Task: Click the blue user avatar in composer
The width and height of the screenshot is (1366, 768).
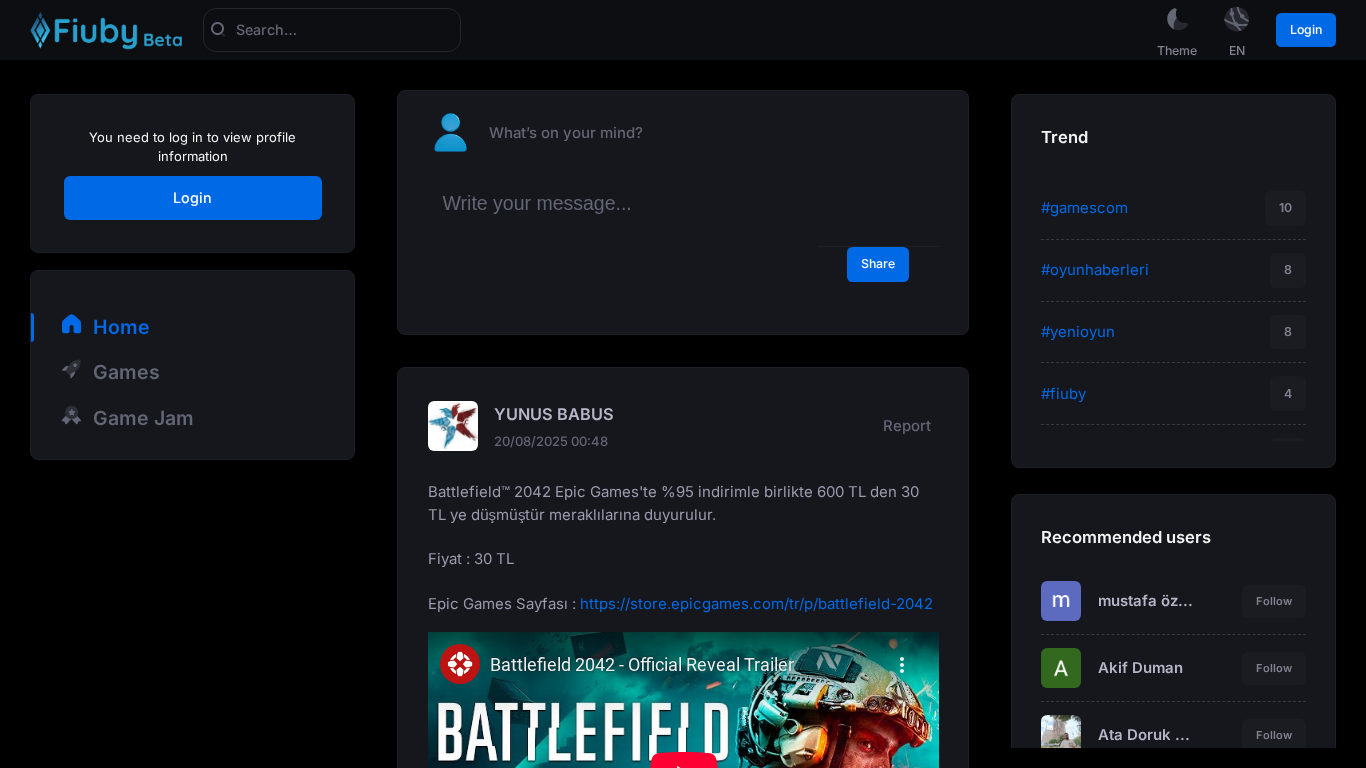Action: point(450,132)
